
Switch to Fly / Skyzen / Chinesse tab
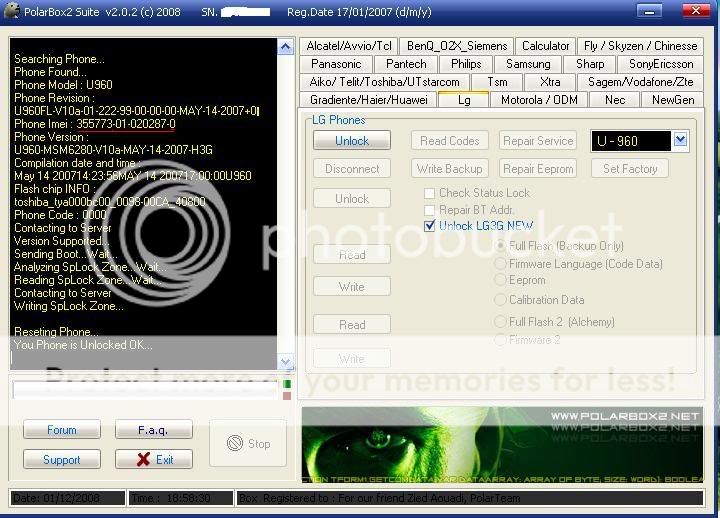(x=641, y=46)
